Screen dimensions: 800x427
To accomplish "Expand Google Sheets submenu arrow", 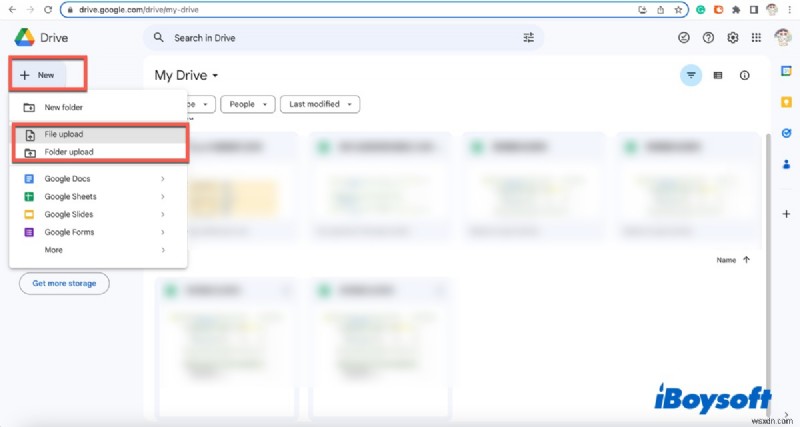I will (x=163, y=196).
